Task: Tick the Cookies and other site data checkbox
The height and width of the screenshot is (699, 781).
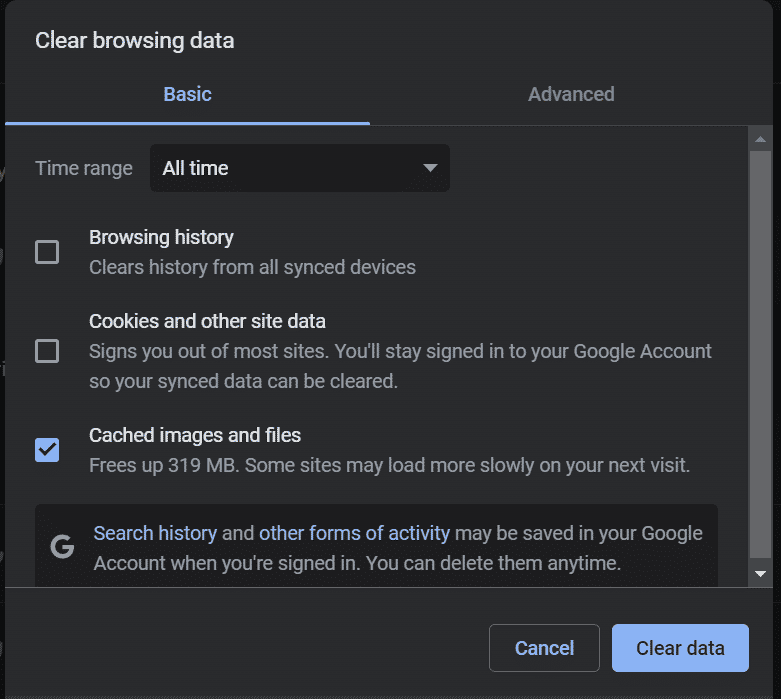Action: [x=47, y=351]
